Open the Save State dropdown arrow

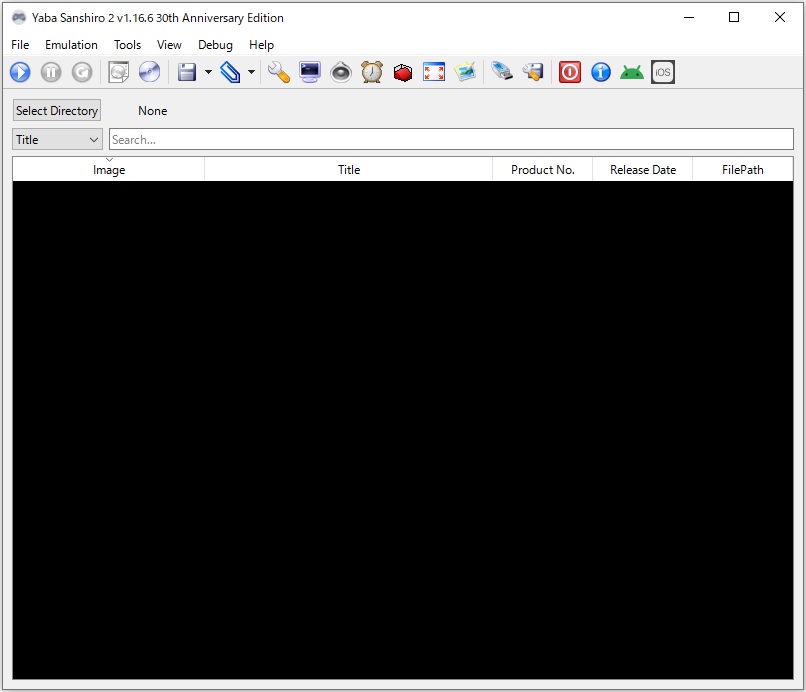208,72
